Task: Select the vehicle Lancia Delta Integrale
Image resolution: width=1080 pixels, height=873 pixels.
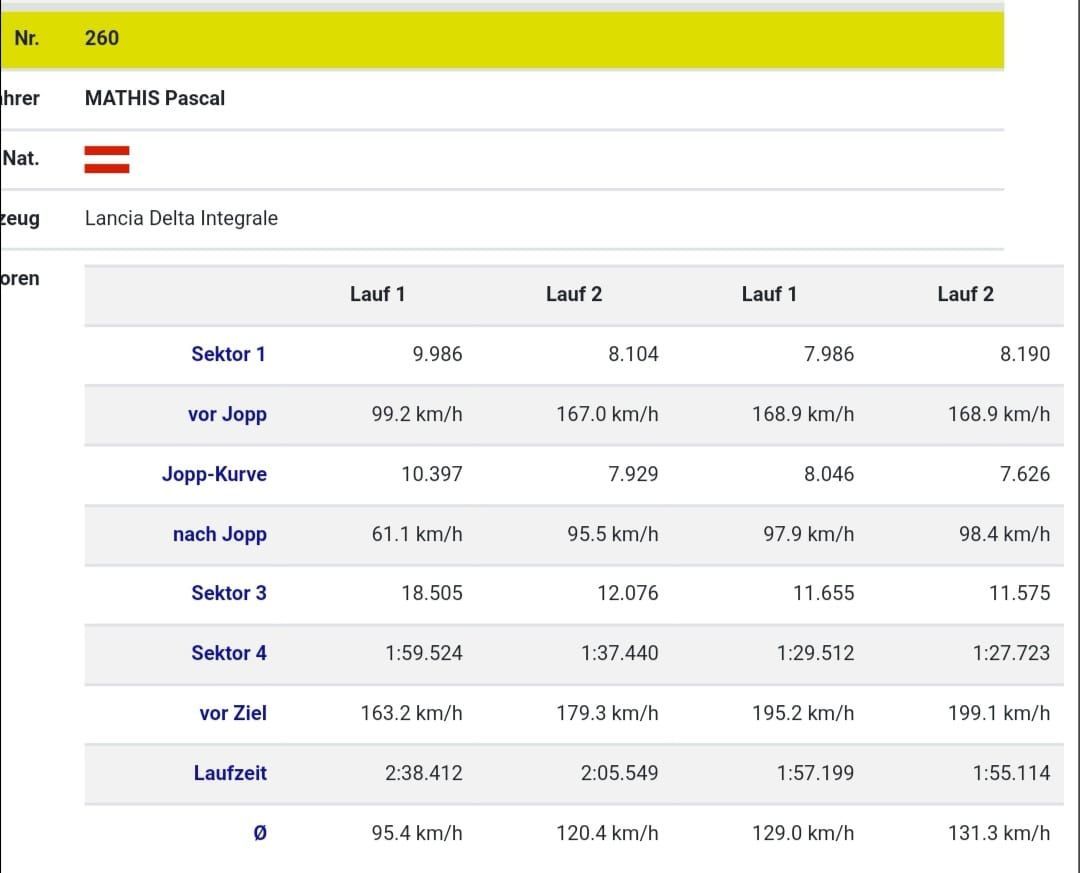Action: [x=181, y=218]
